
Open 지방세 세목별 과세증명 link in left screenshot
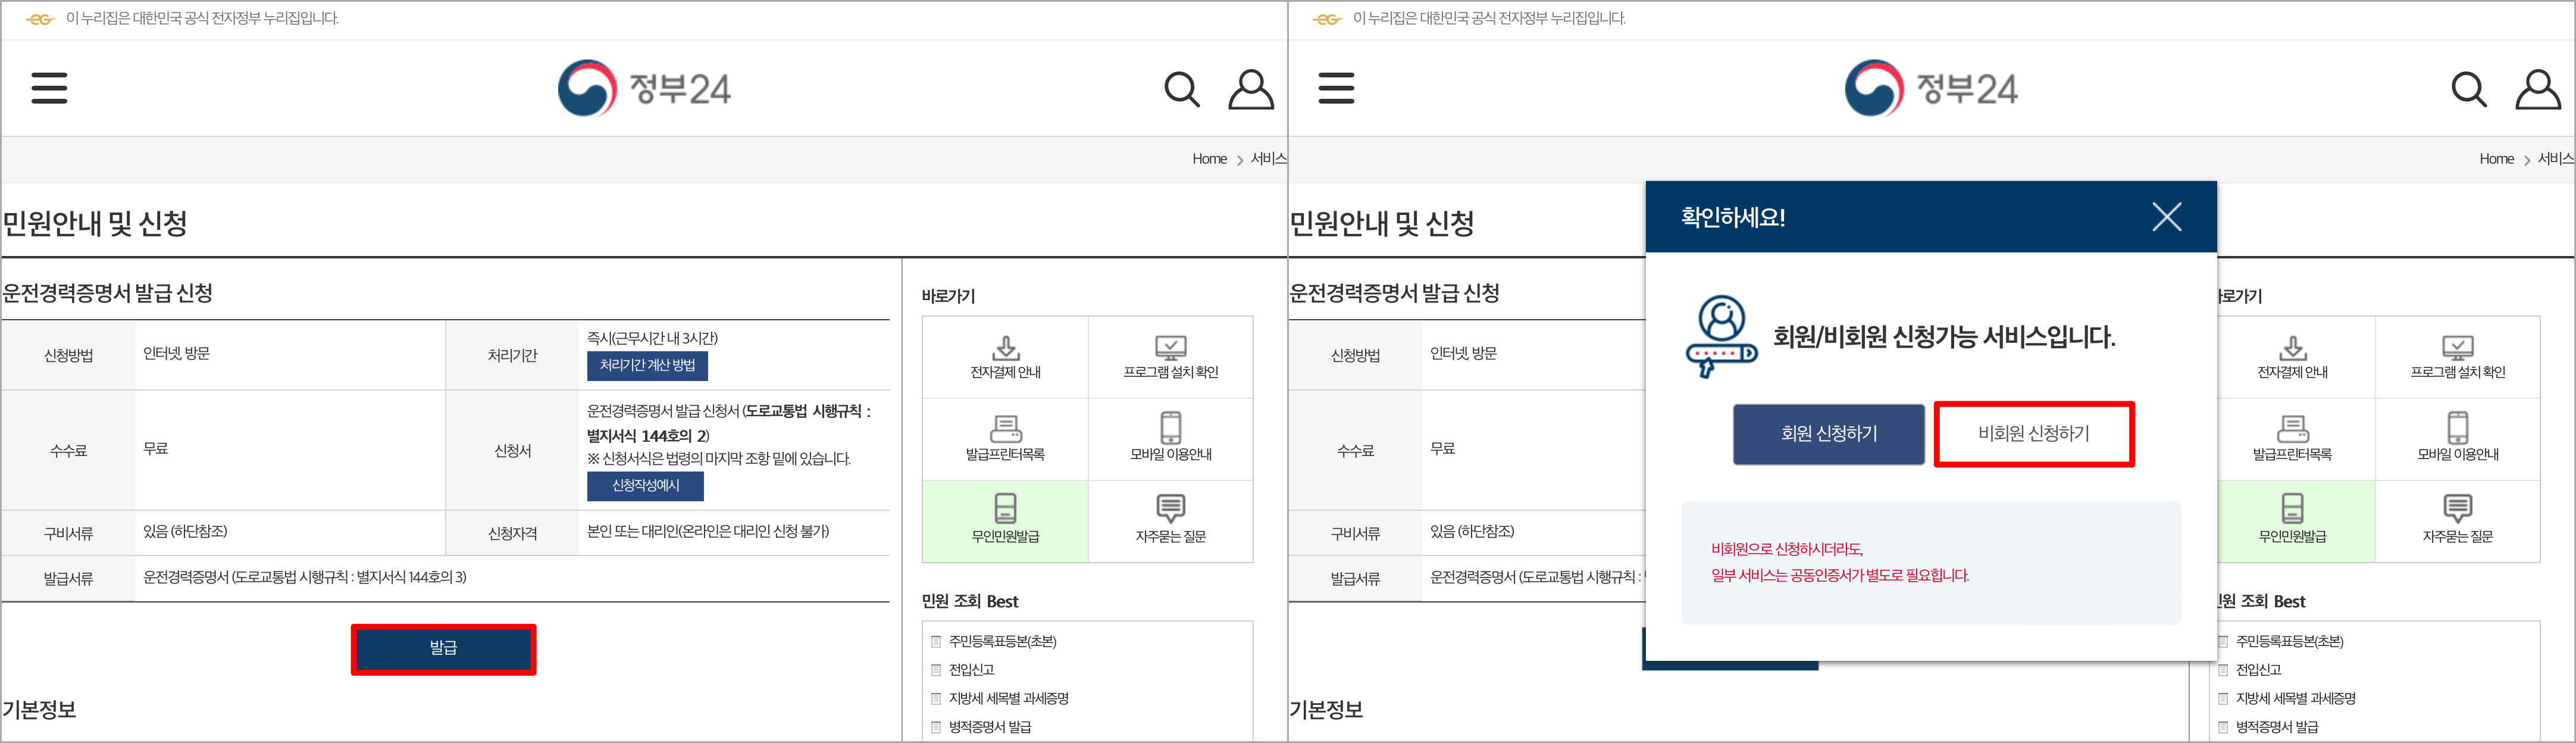pyautogui.click(x=1008, y=699)
